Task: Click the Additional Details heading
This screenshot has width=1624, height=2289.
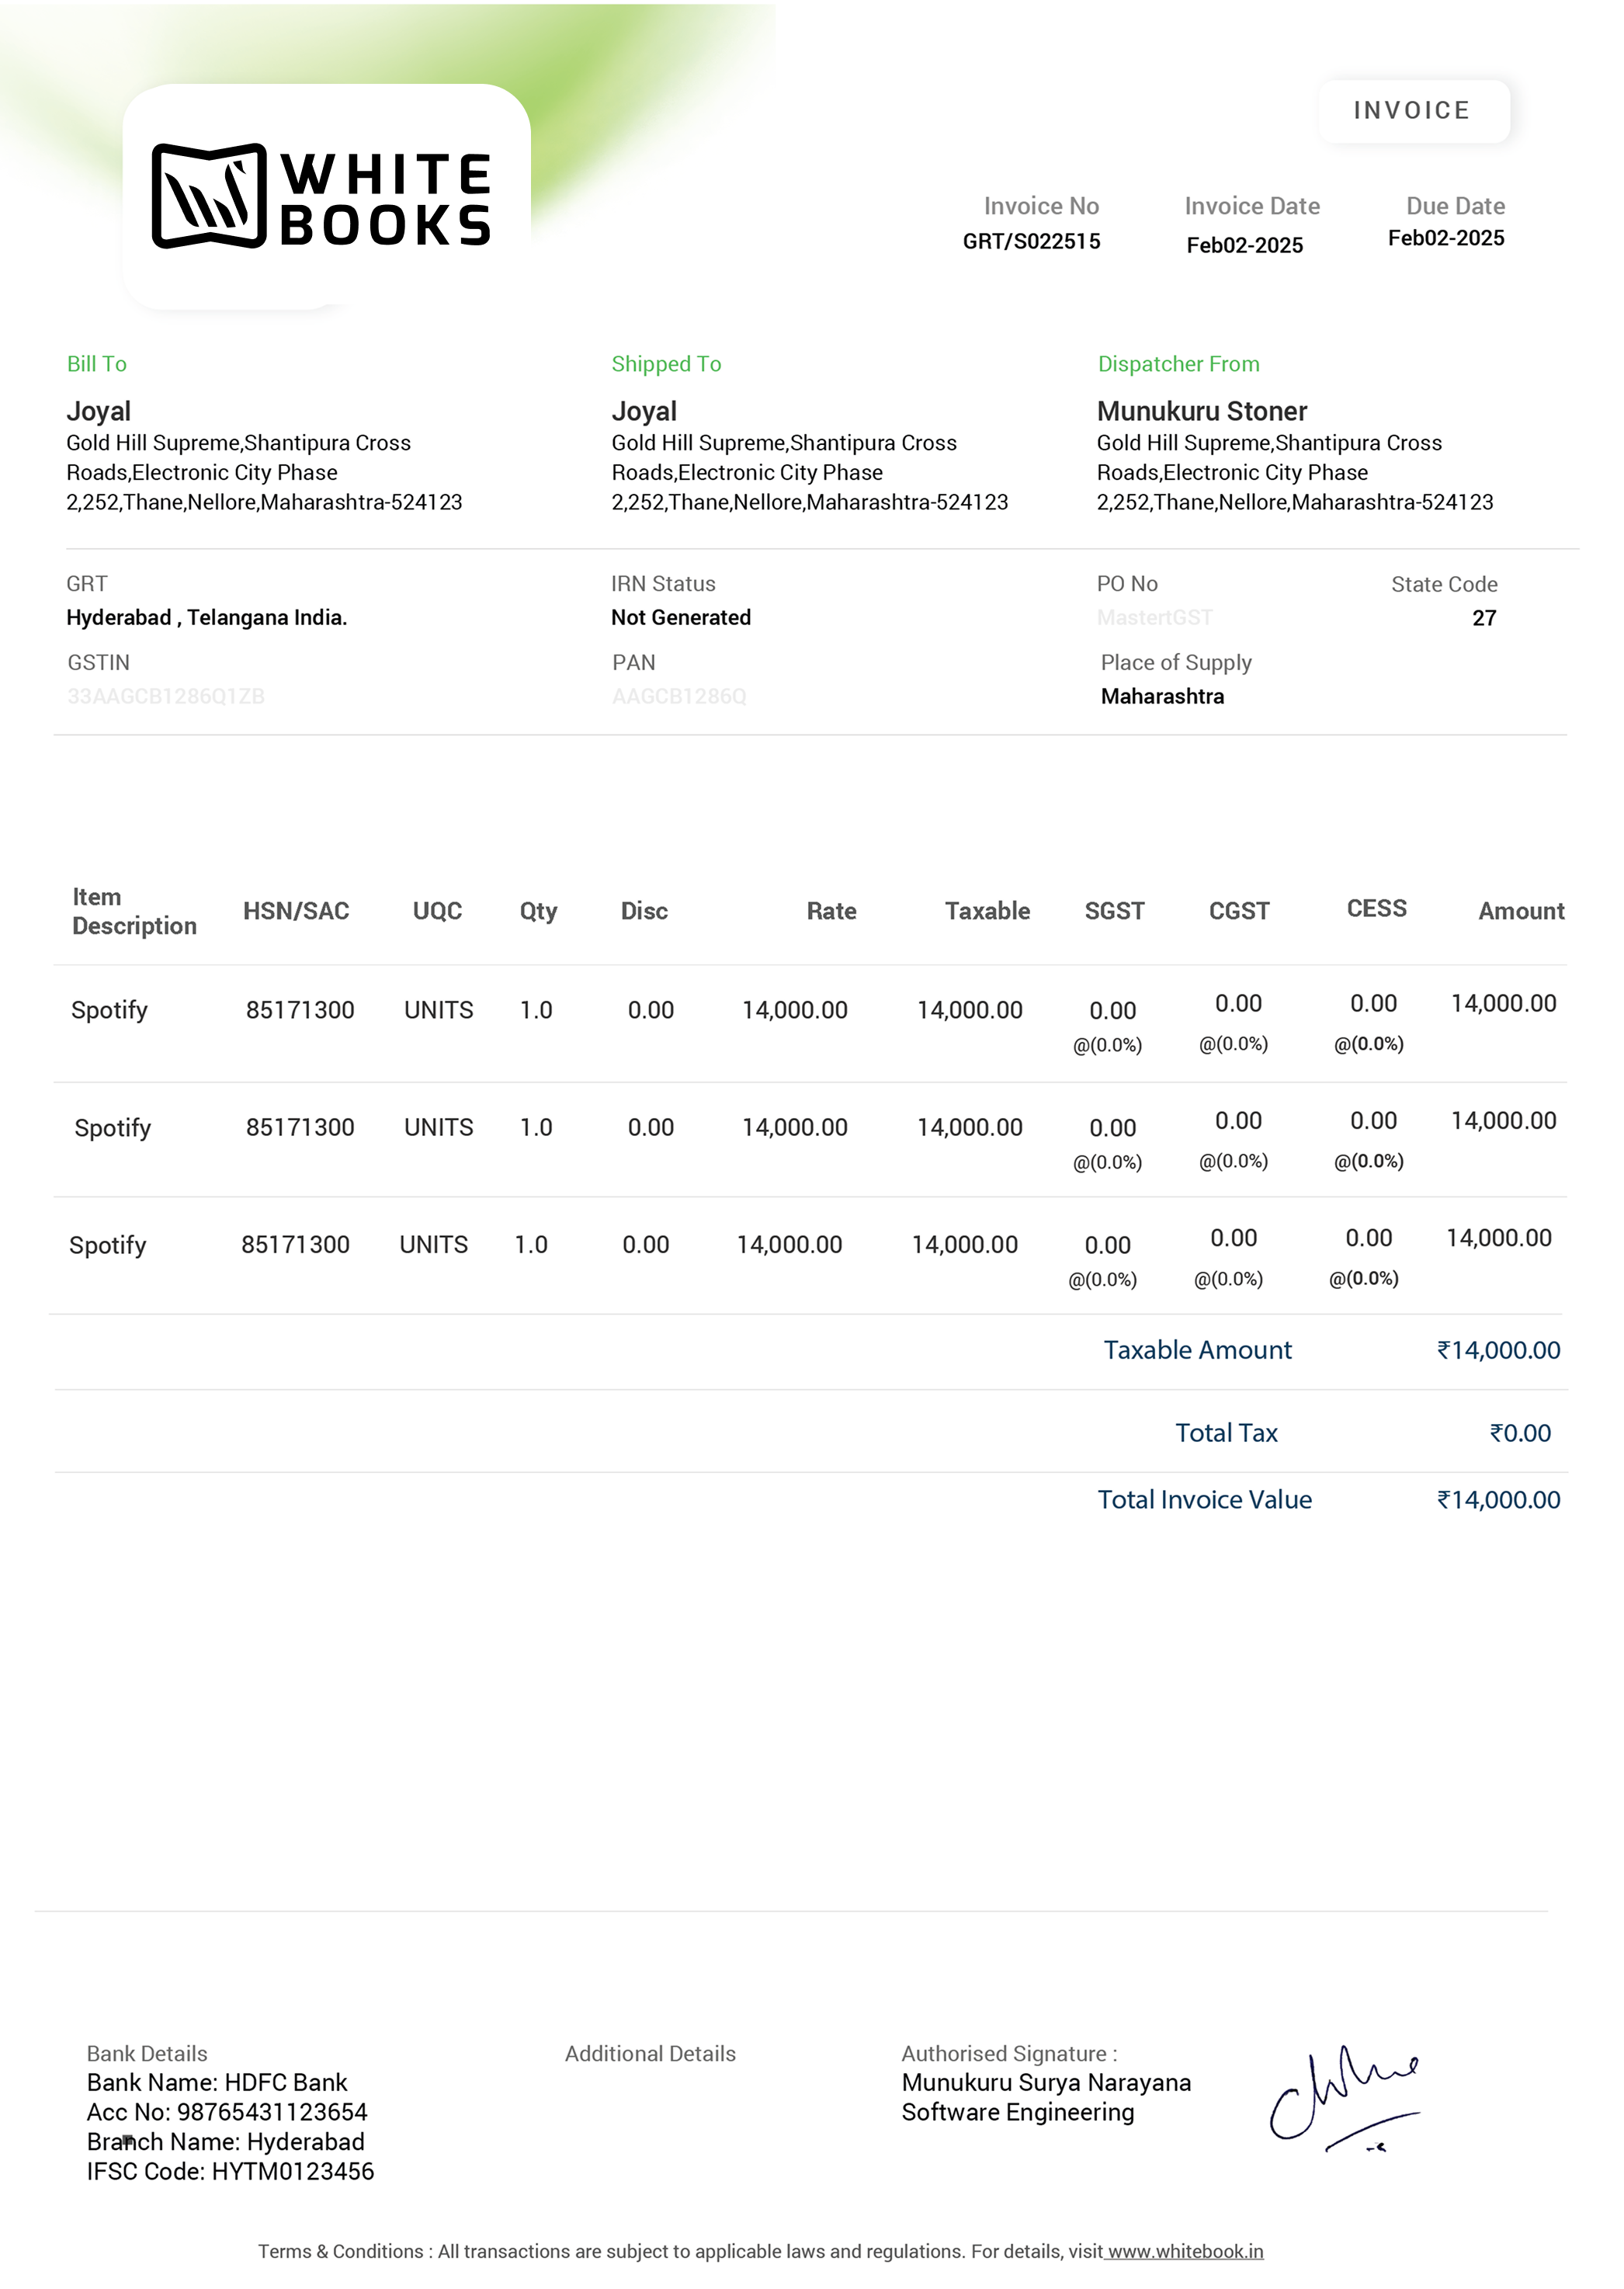Action: coord(650,2054)
